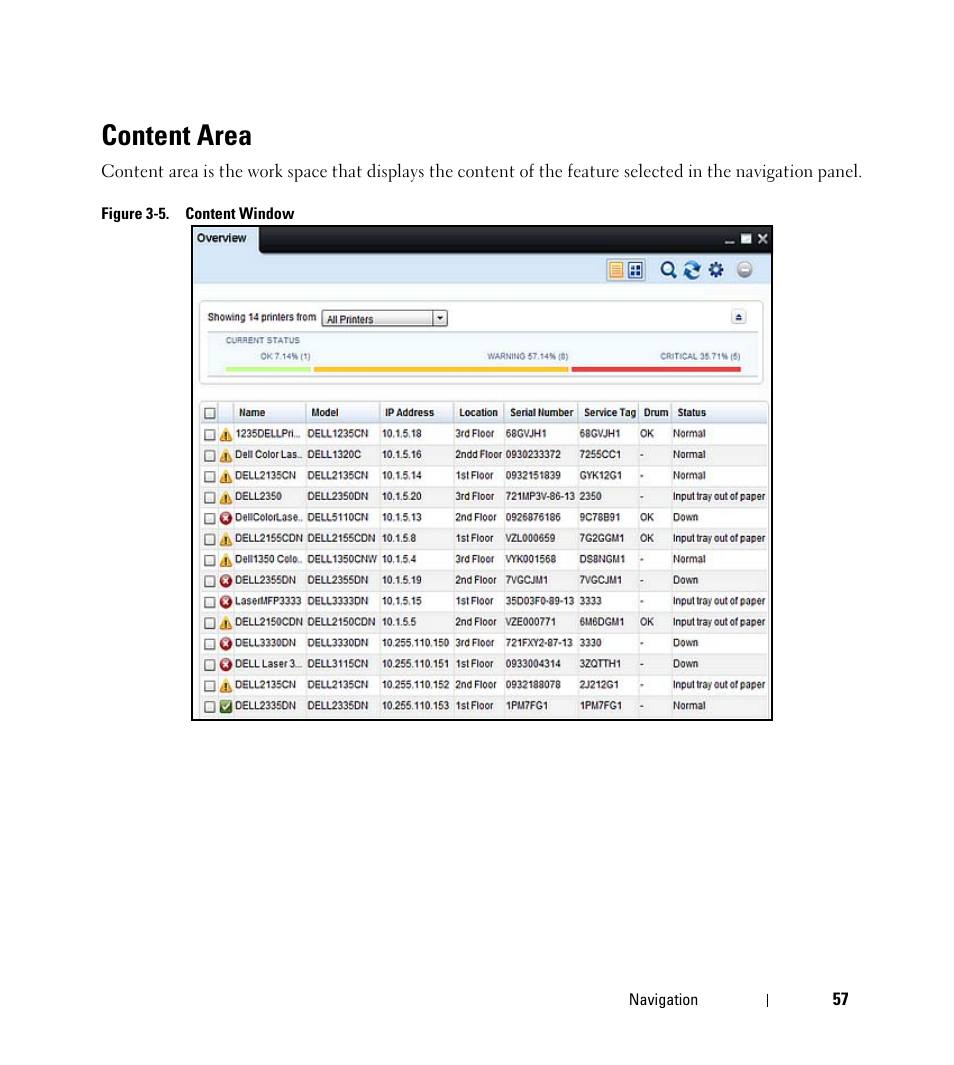Sort by the Service Tag column header
Screen dimensions: 954x1065
pyautogui.click(x=610, y=412)
